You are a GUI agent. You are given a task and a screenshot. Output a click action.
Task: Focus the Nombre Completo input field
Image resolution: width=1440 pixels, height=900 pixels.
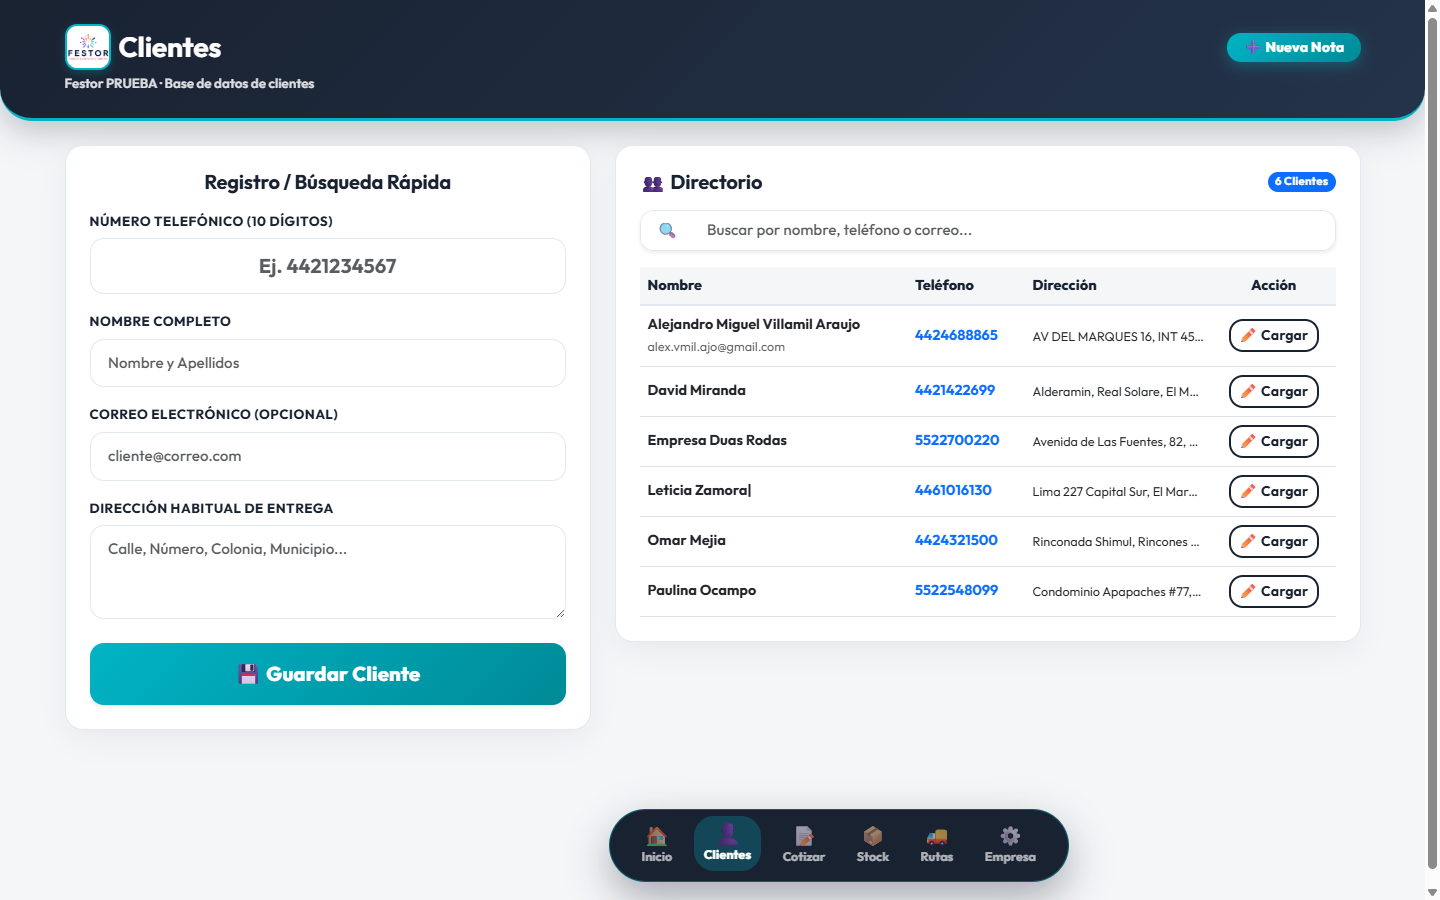(x=328, y=363)
